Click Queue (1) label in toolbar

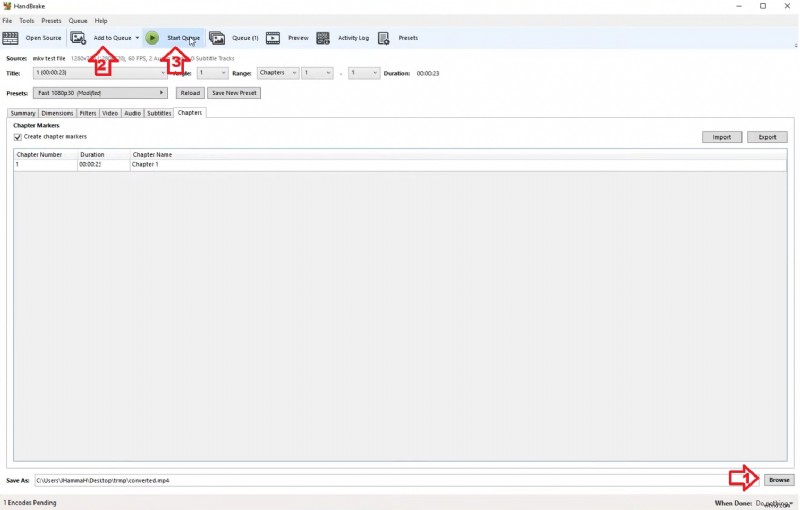coord(245,38)
